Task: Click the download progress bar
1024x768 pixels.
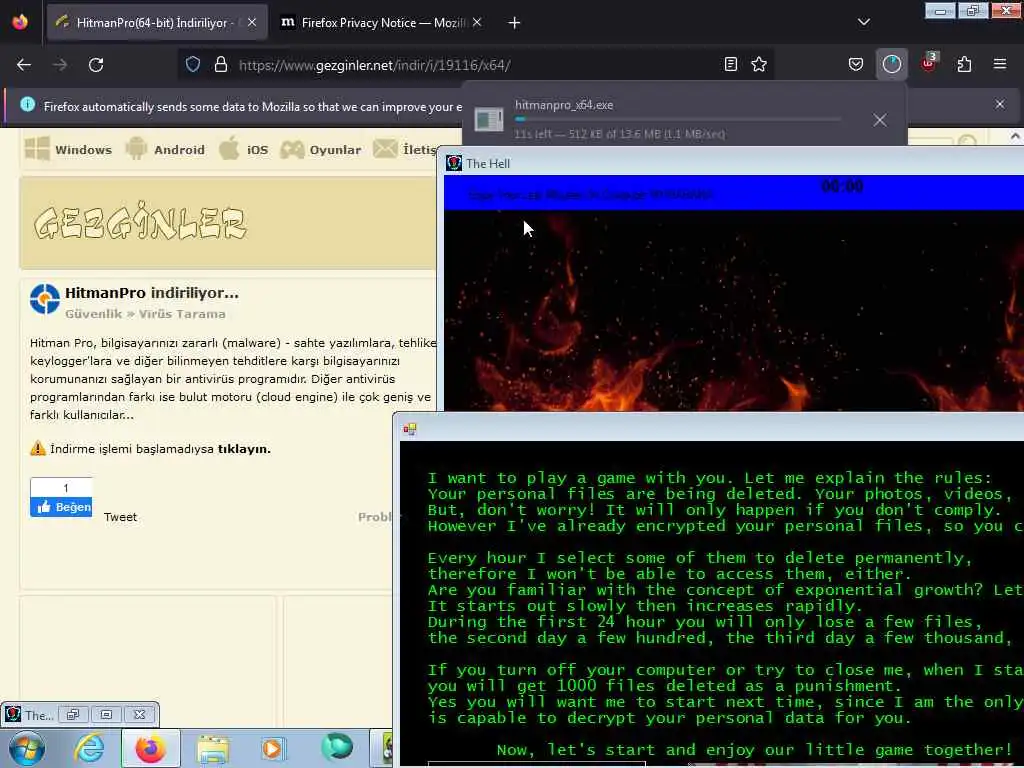Action: point(677,120)
